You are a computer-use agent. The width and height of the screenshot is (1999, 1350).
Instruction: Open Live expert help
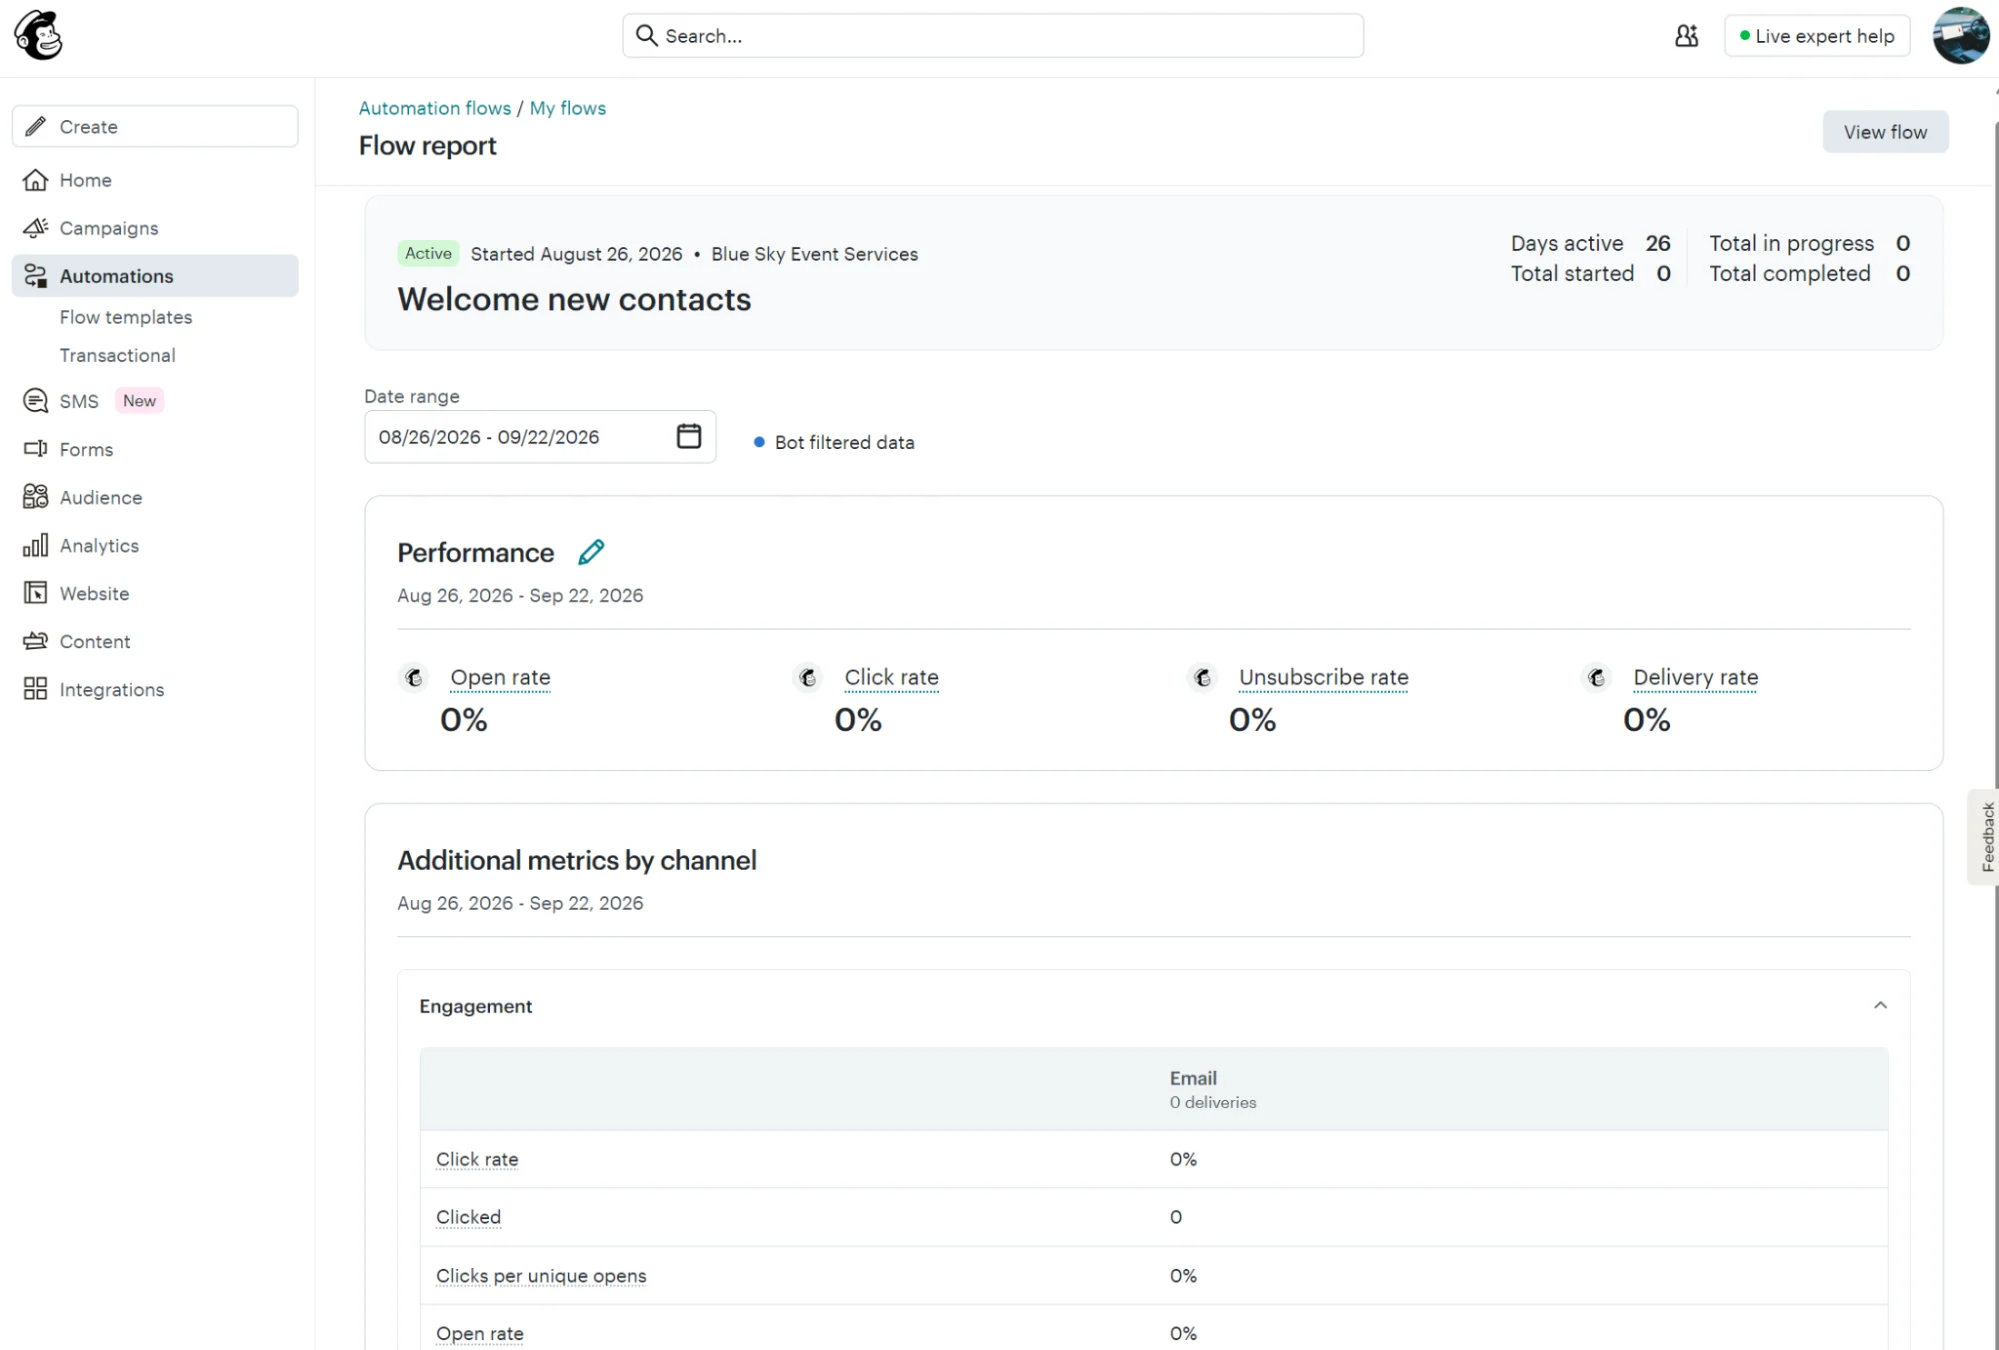[x=1817, y=36]
